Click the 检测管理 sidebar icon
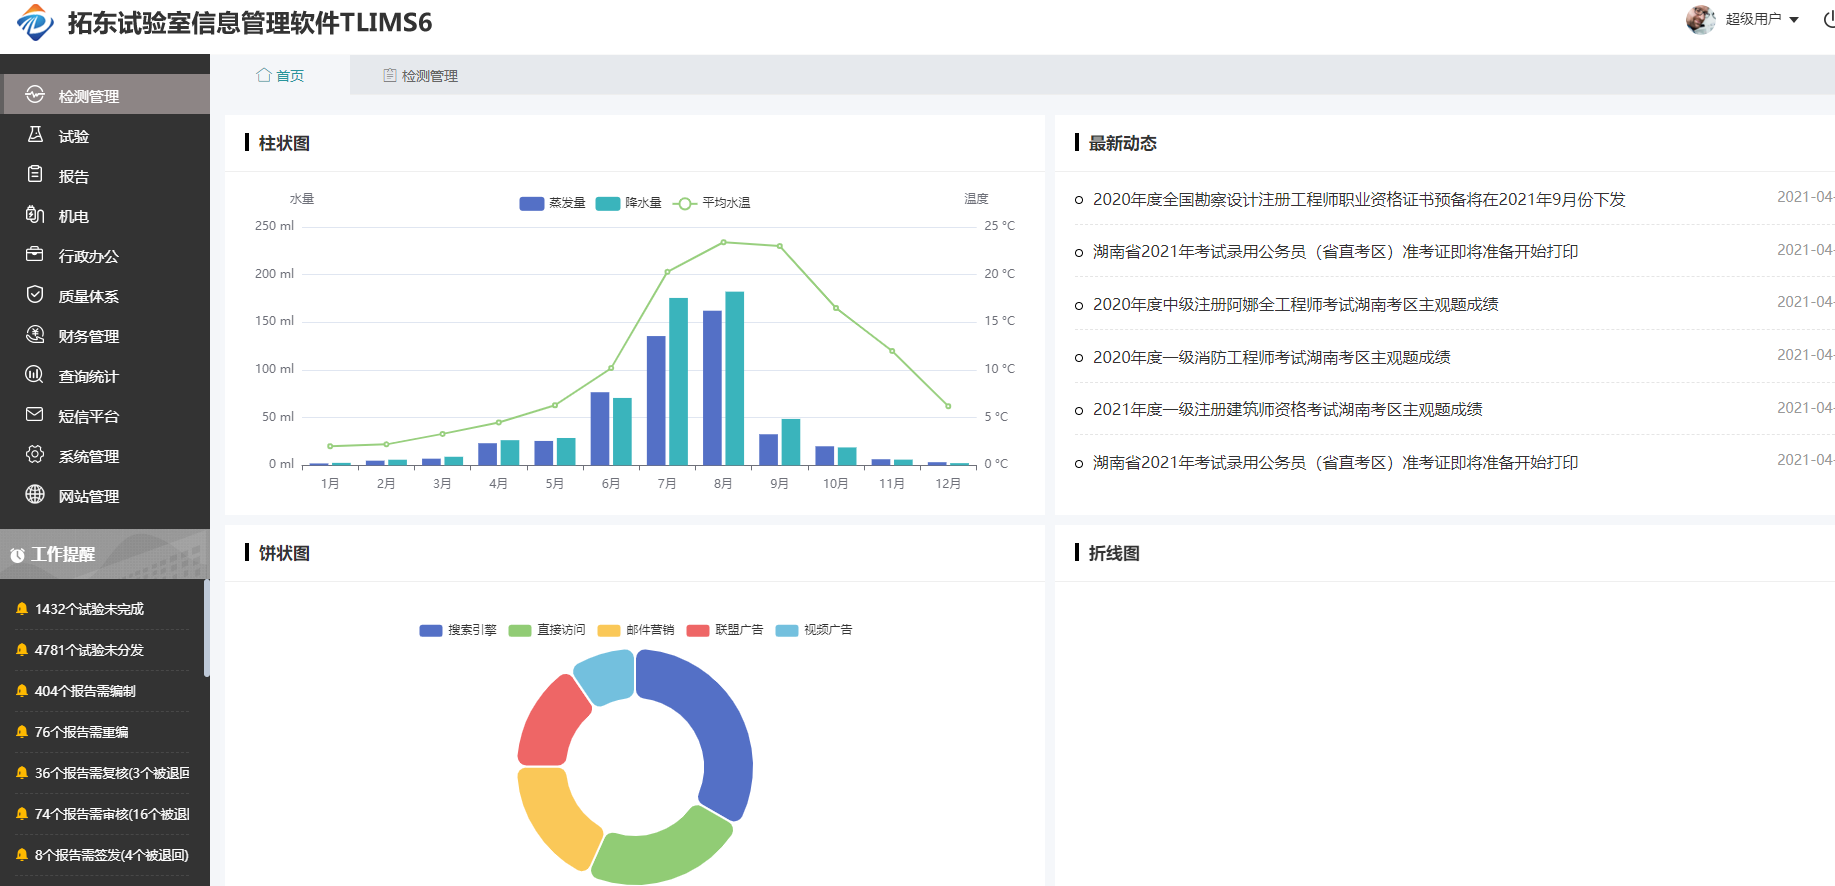This screenshot has width=1835, height=886. click(35, 95)
